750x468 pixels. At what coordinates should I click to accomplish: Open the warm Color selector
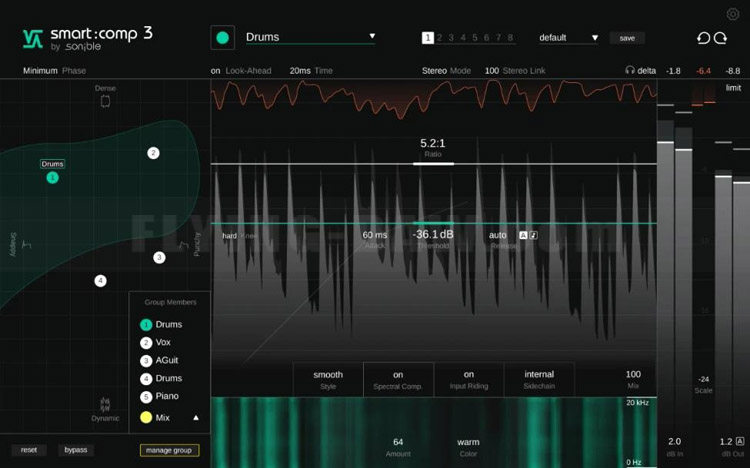(x=468, y=447)
